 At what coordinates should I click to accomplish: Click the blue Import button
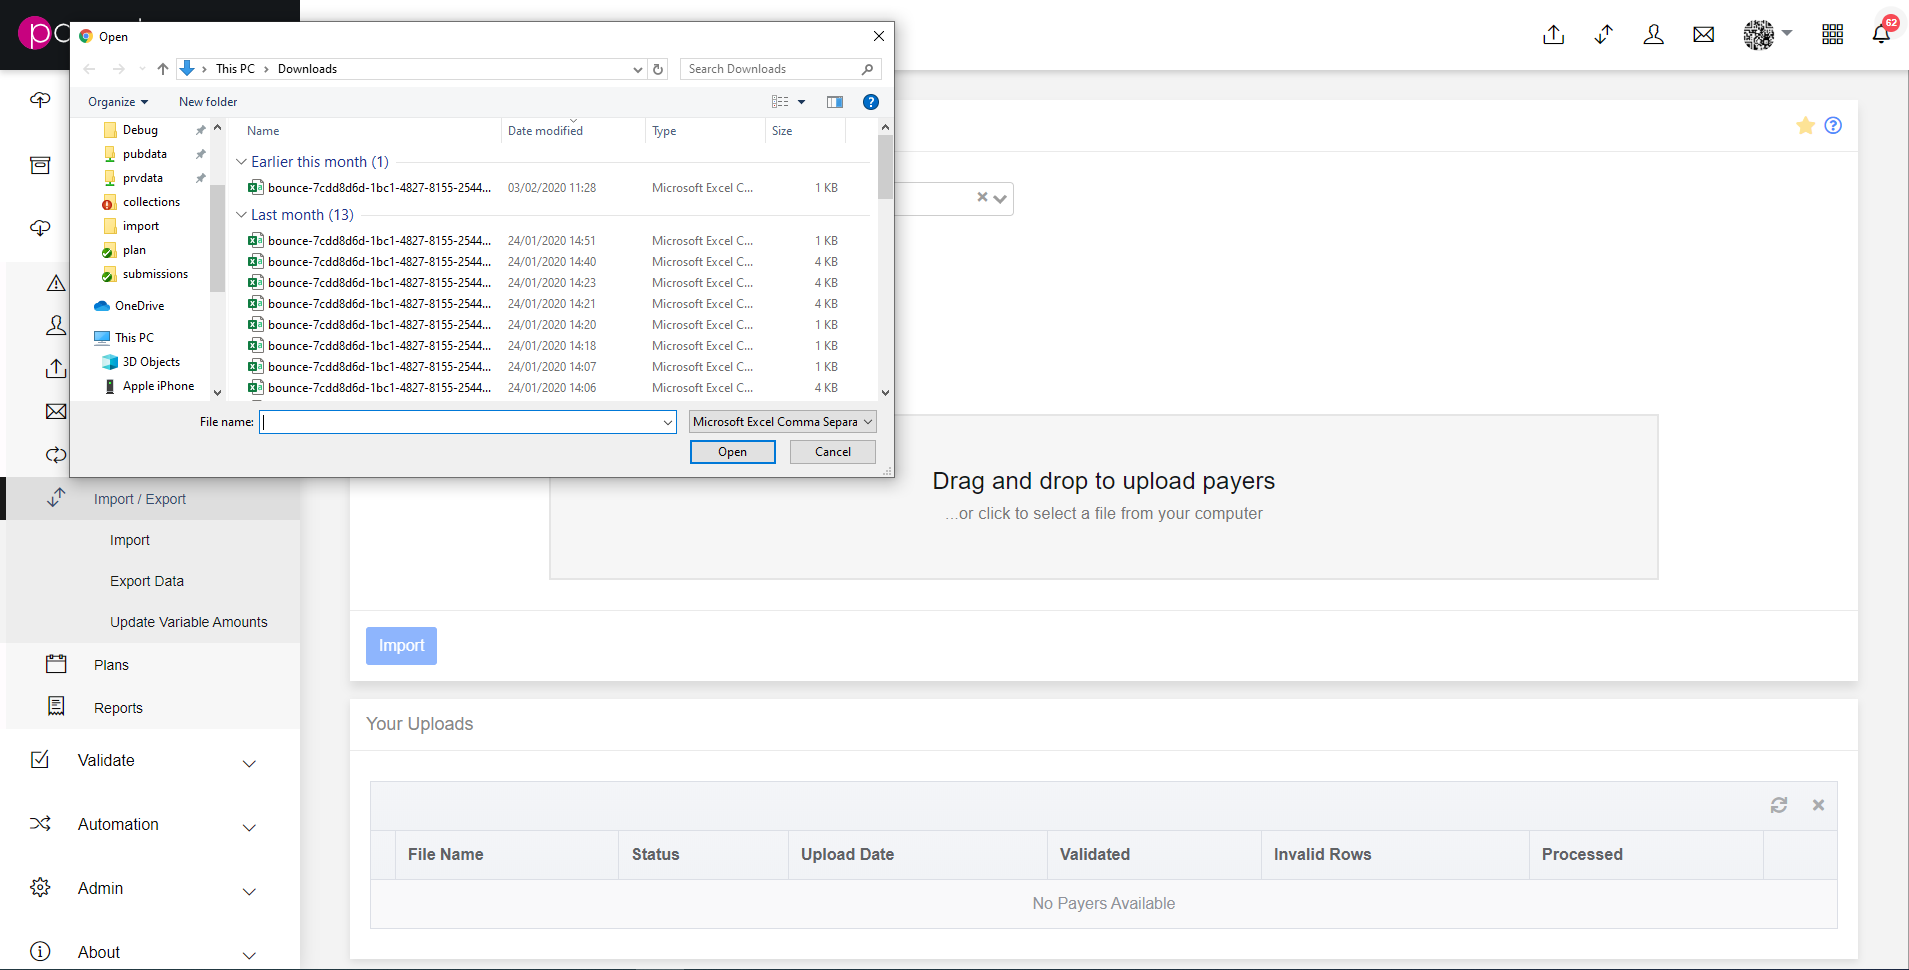pyautogui.click(x=401, y=646)
